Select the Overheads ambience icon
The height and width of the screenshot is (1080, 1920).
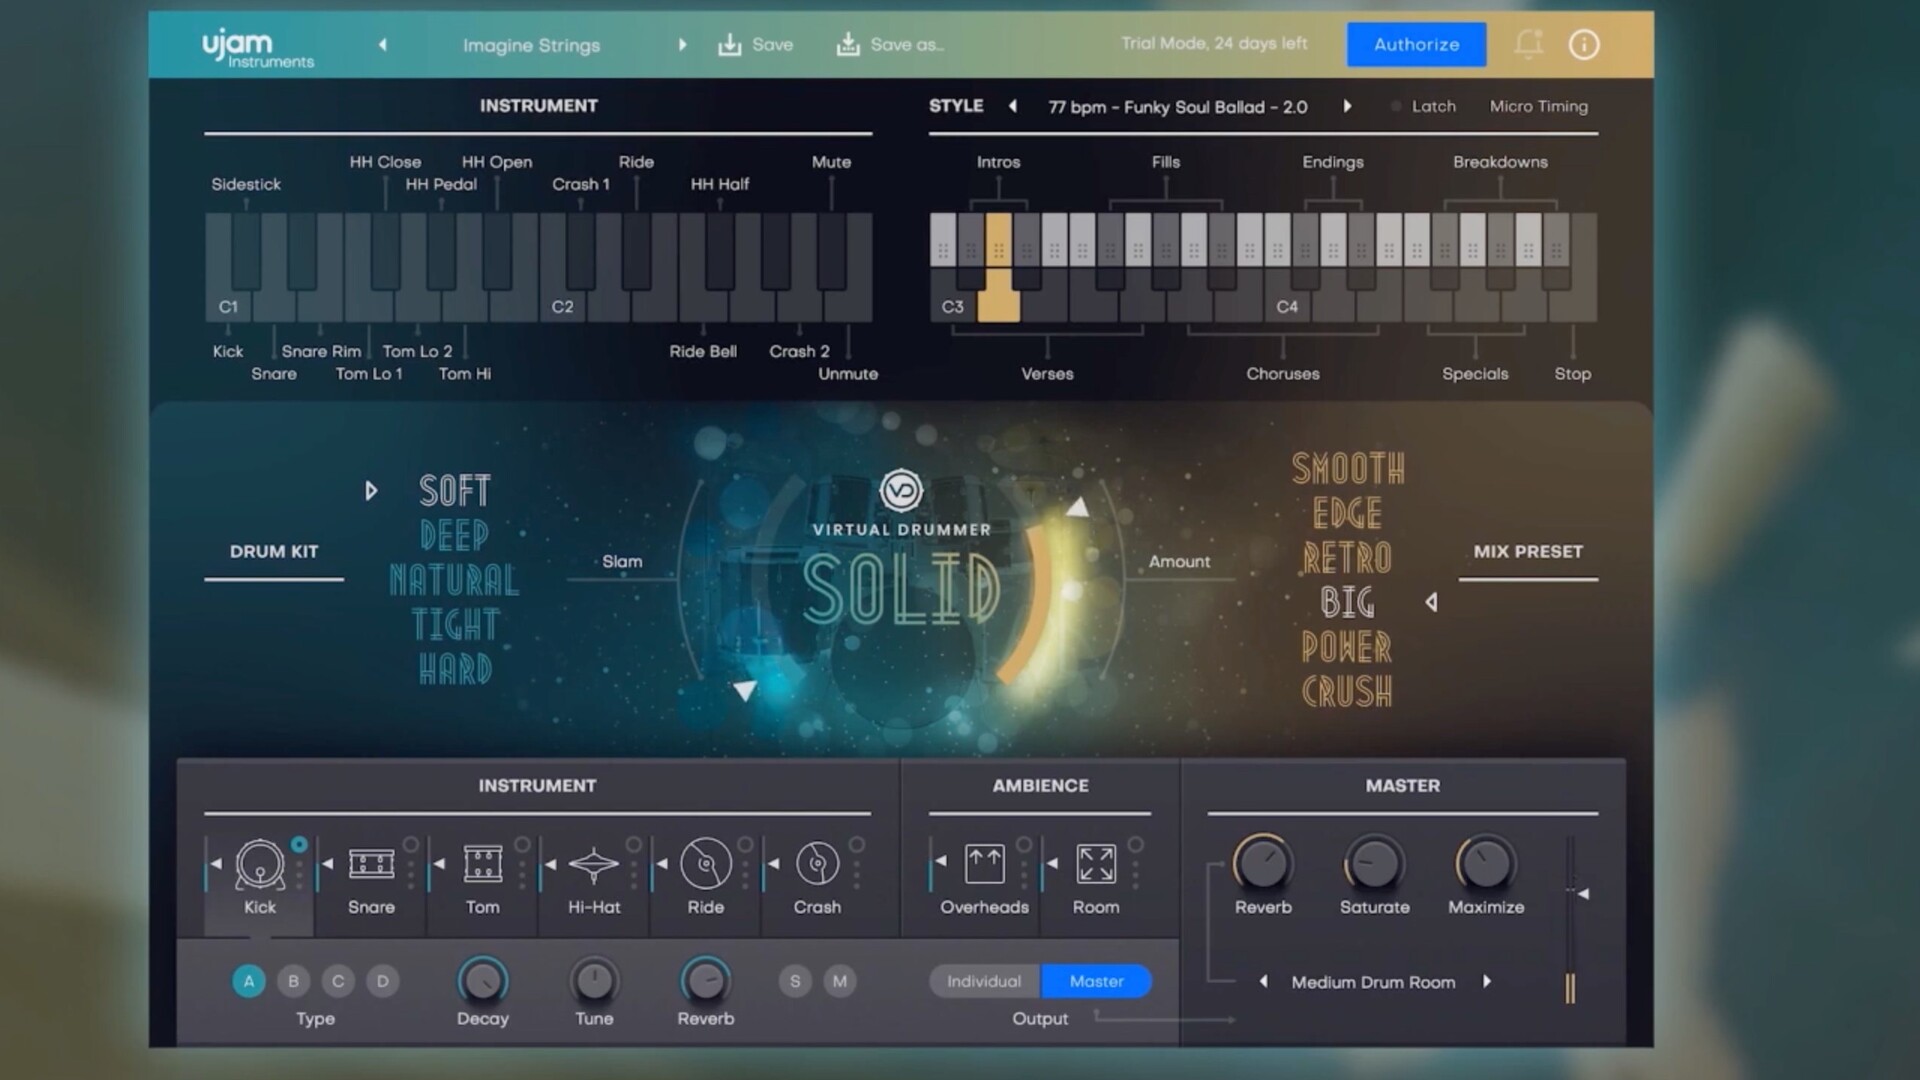click(x=985, y=864)
